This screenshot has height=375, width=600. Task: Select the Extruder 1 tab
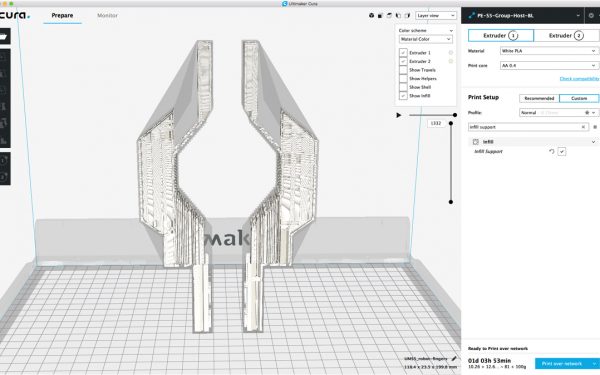point(501,36)
